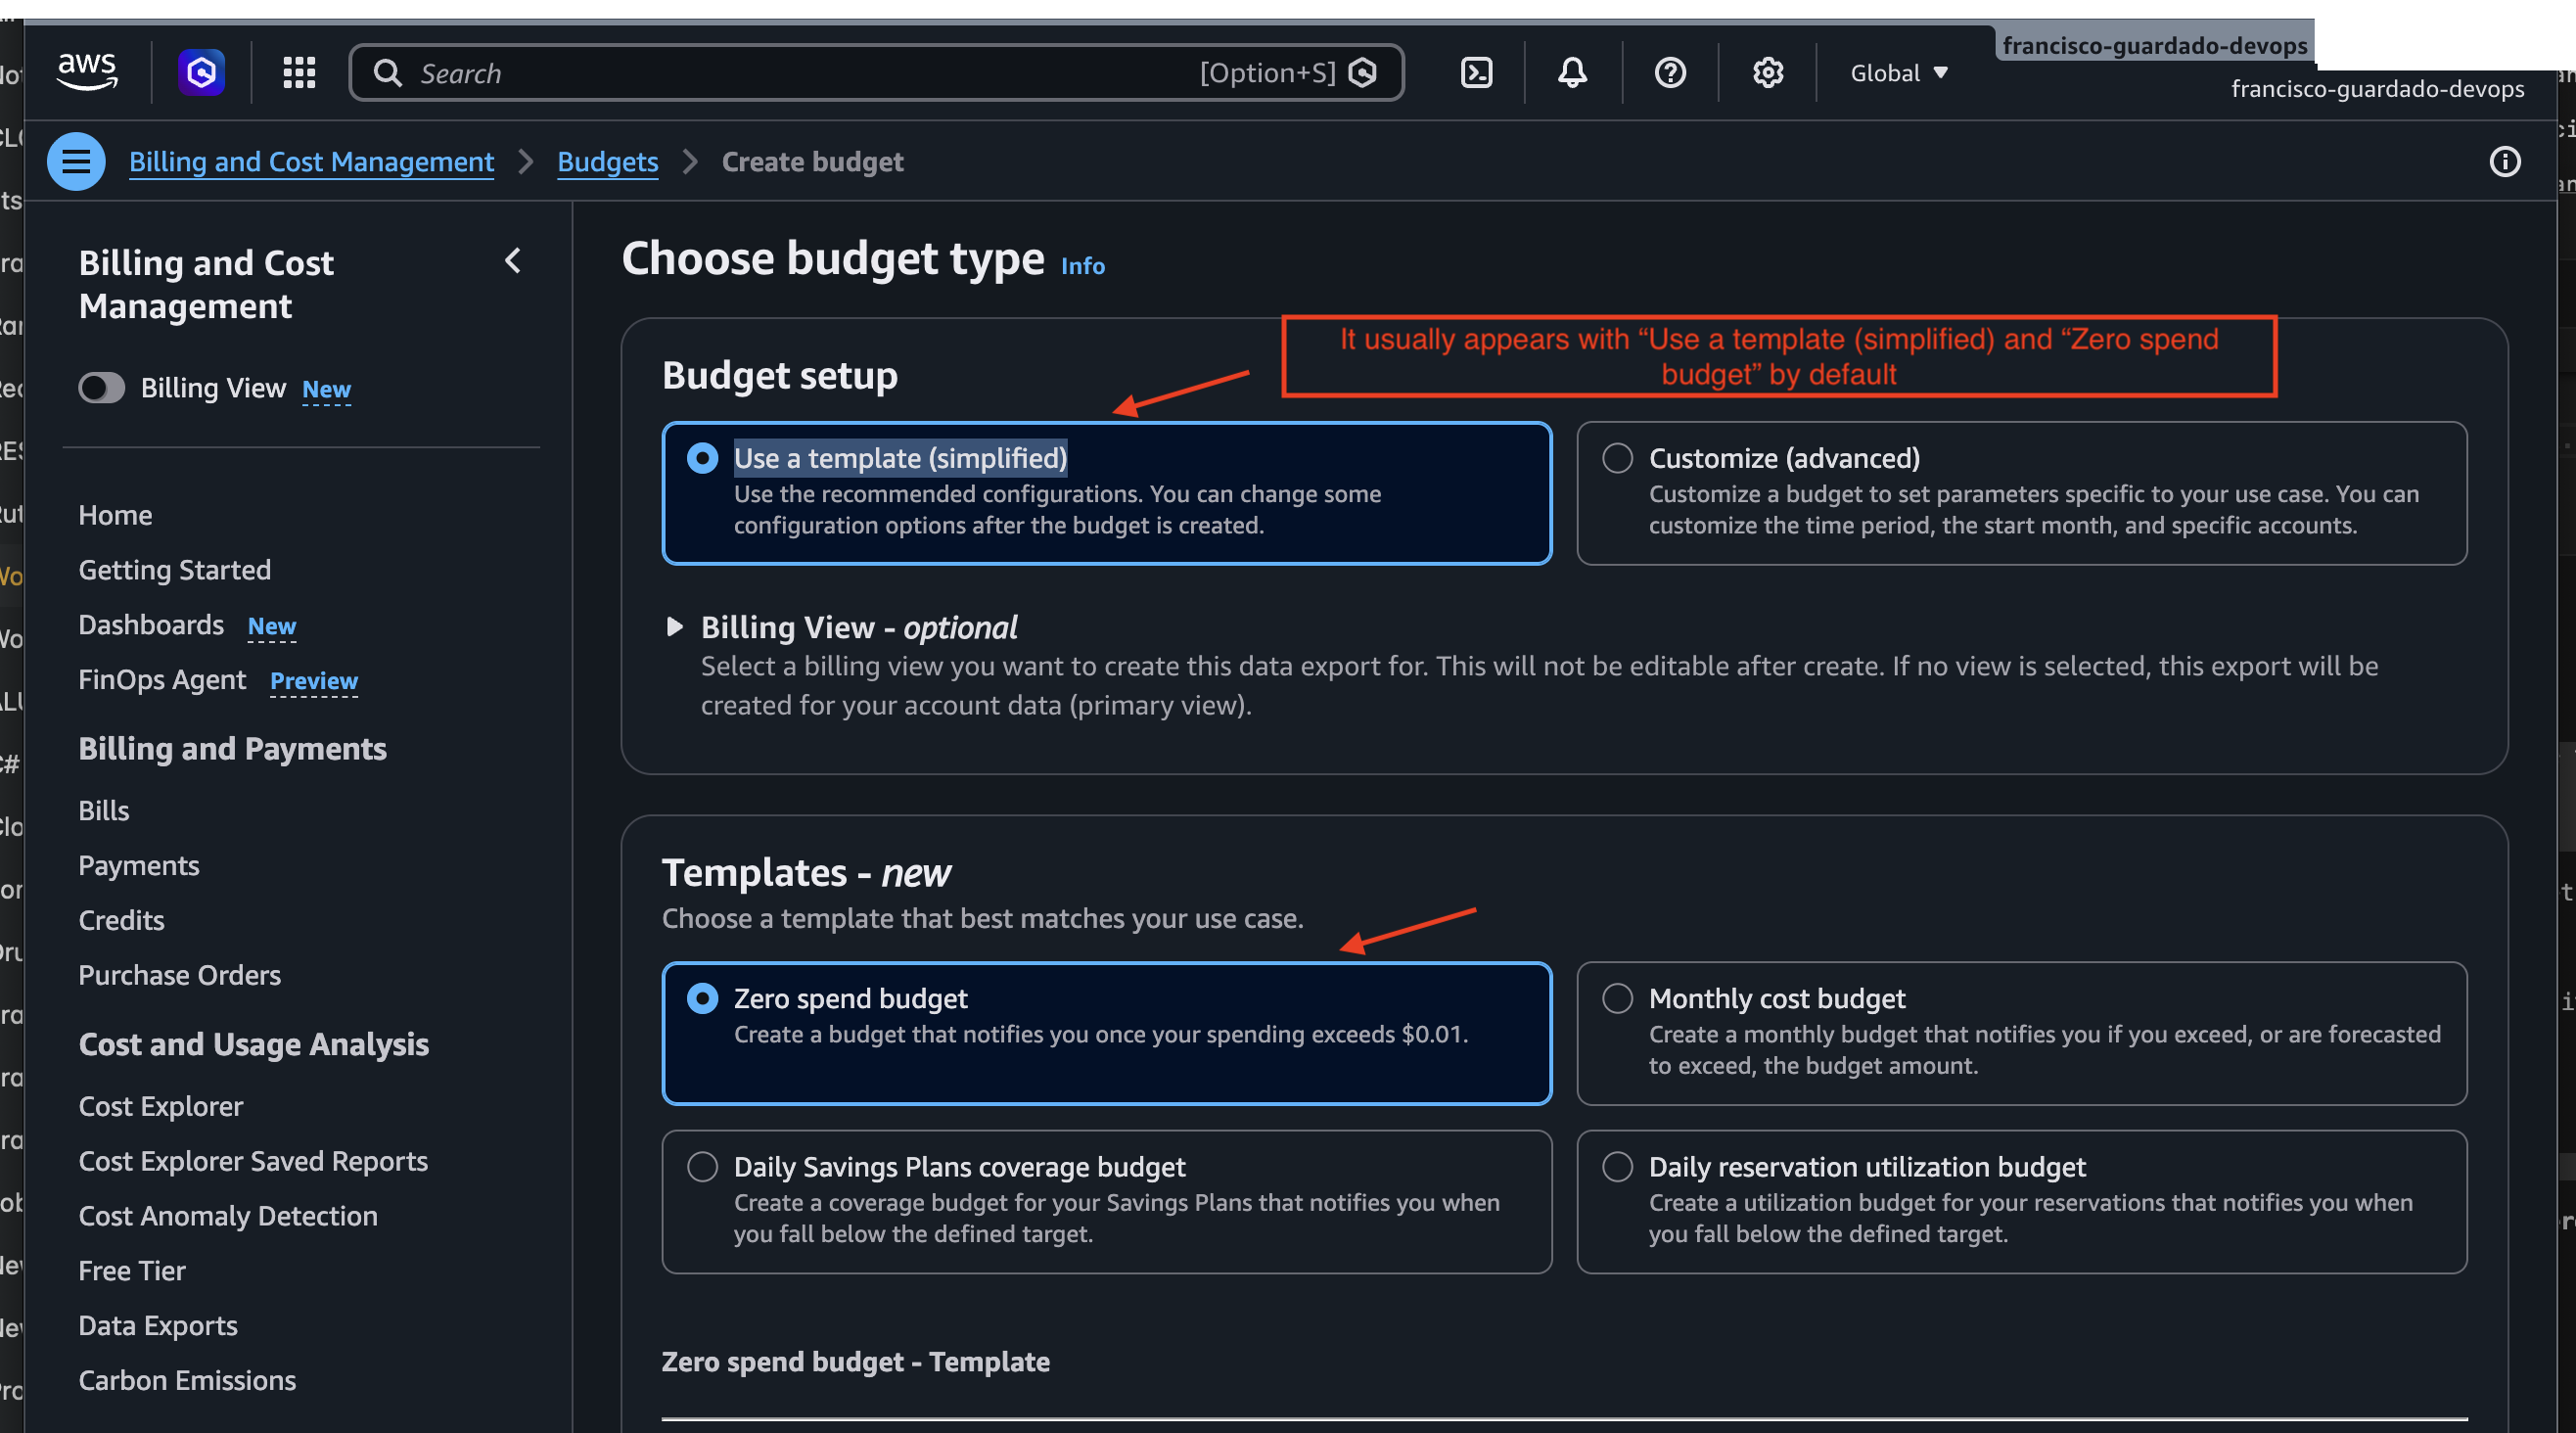Click the Zero spend budget - Template heading
Viewport: 2576px width, 1433px height.
tap(856, 1362)
